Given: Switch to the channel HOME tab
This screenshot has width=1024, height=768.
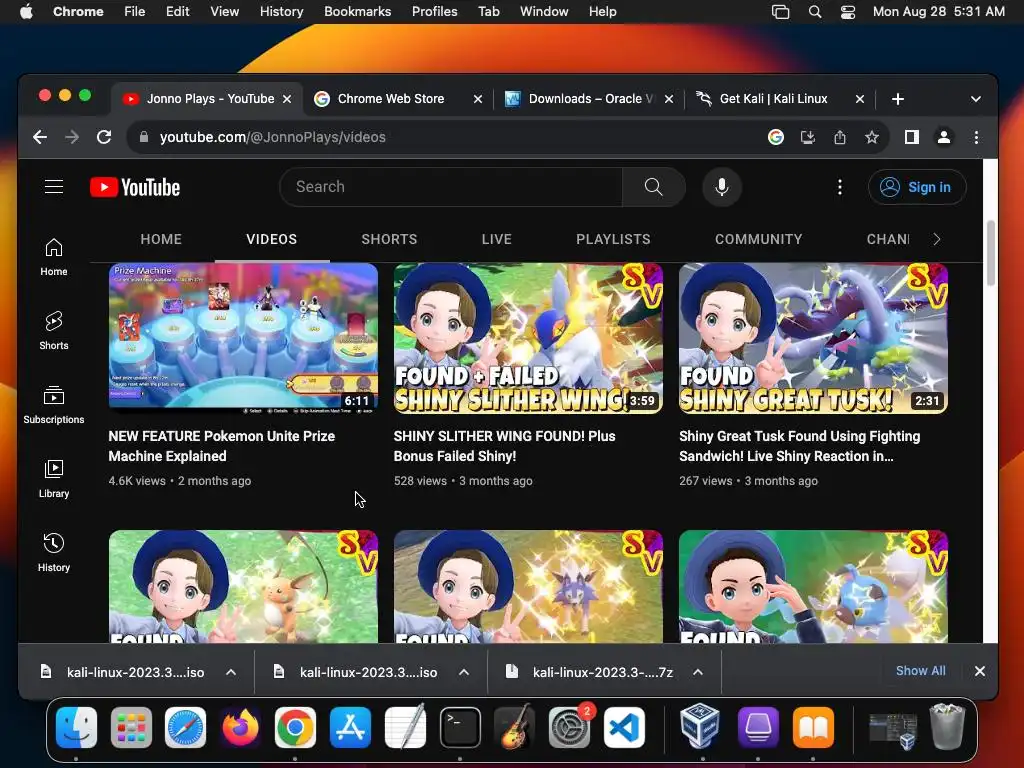Looking at the screenshot, I should pyautogui.click(x=161, y=239).
